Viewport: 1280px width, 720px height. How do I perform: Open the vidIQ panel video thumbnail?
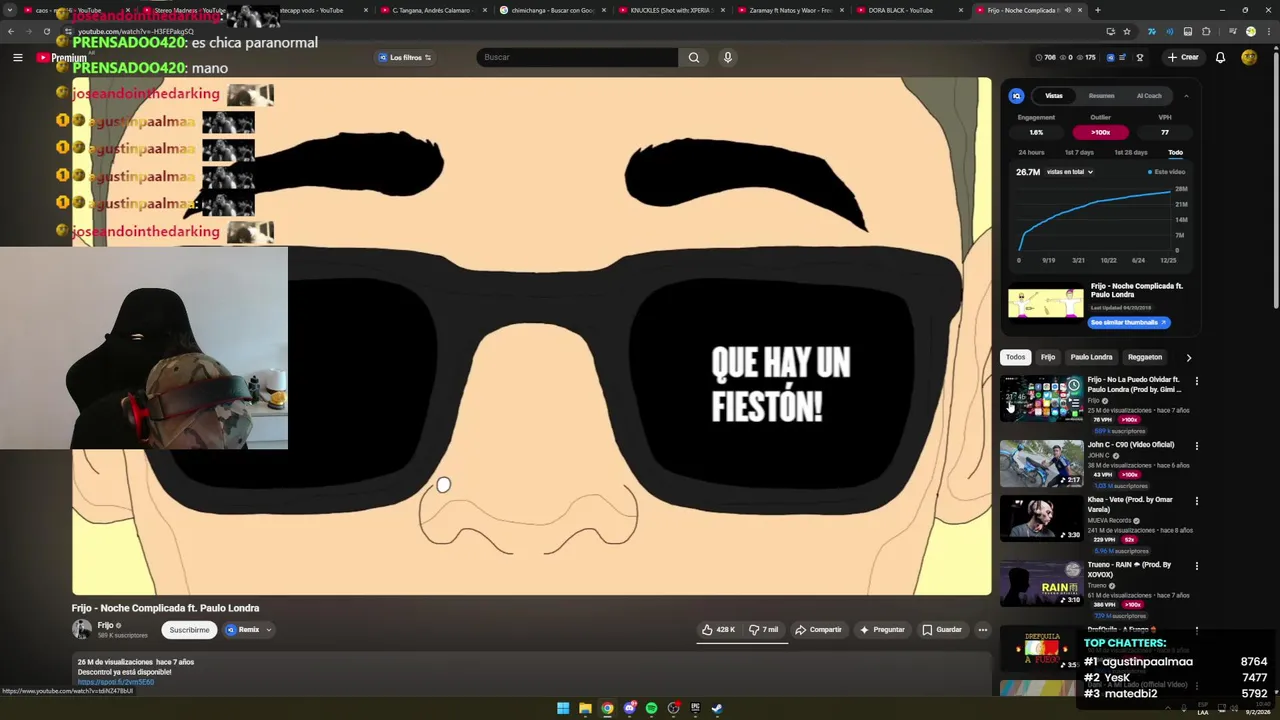[x=1045, y=304]
